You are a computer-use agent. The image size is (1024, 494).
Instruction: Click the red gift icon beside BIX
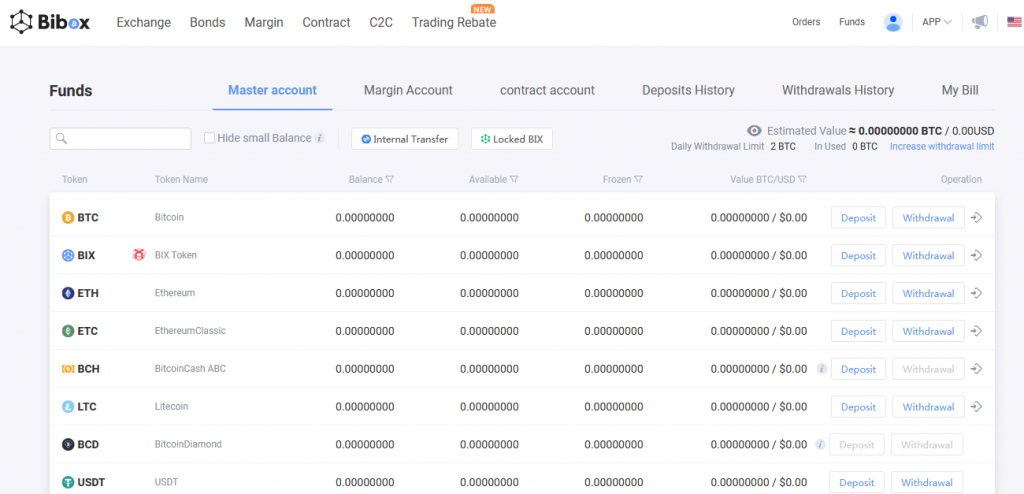(x=139, y=255)
